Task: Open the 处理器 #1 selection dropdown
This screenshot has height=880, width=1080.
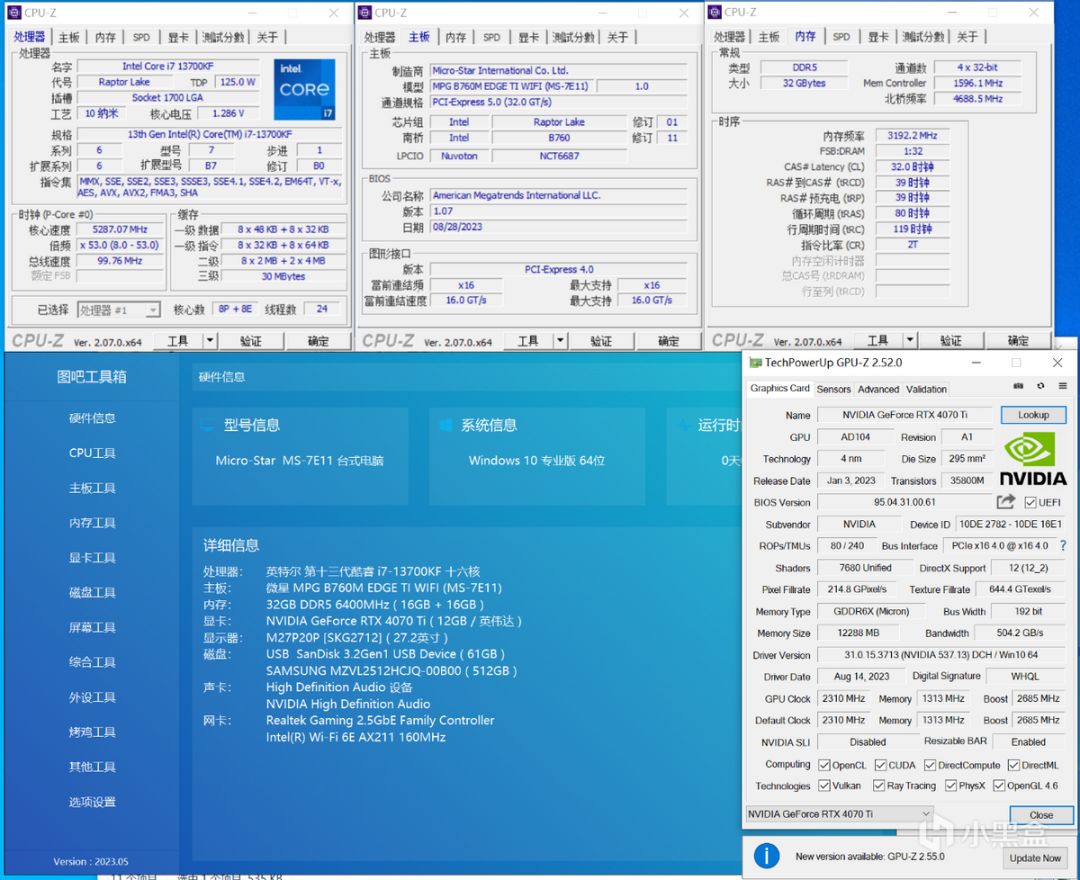Action: 152,310
